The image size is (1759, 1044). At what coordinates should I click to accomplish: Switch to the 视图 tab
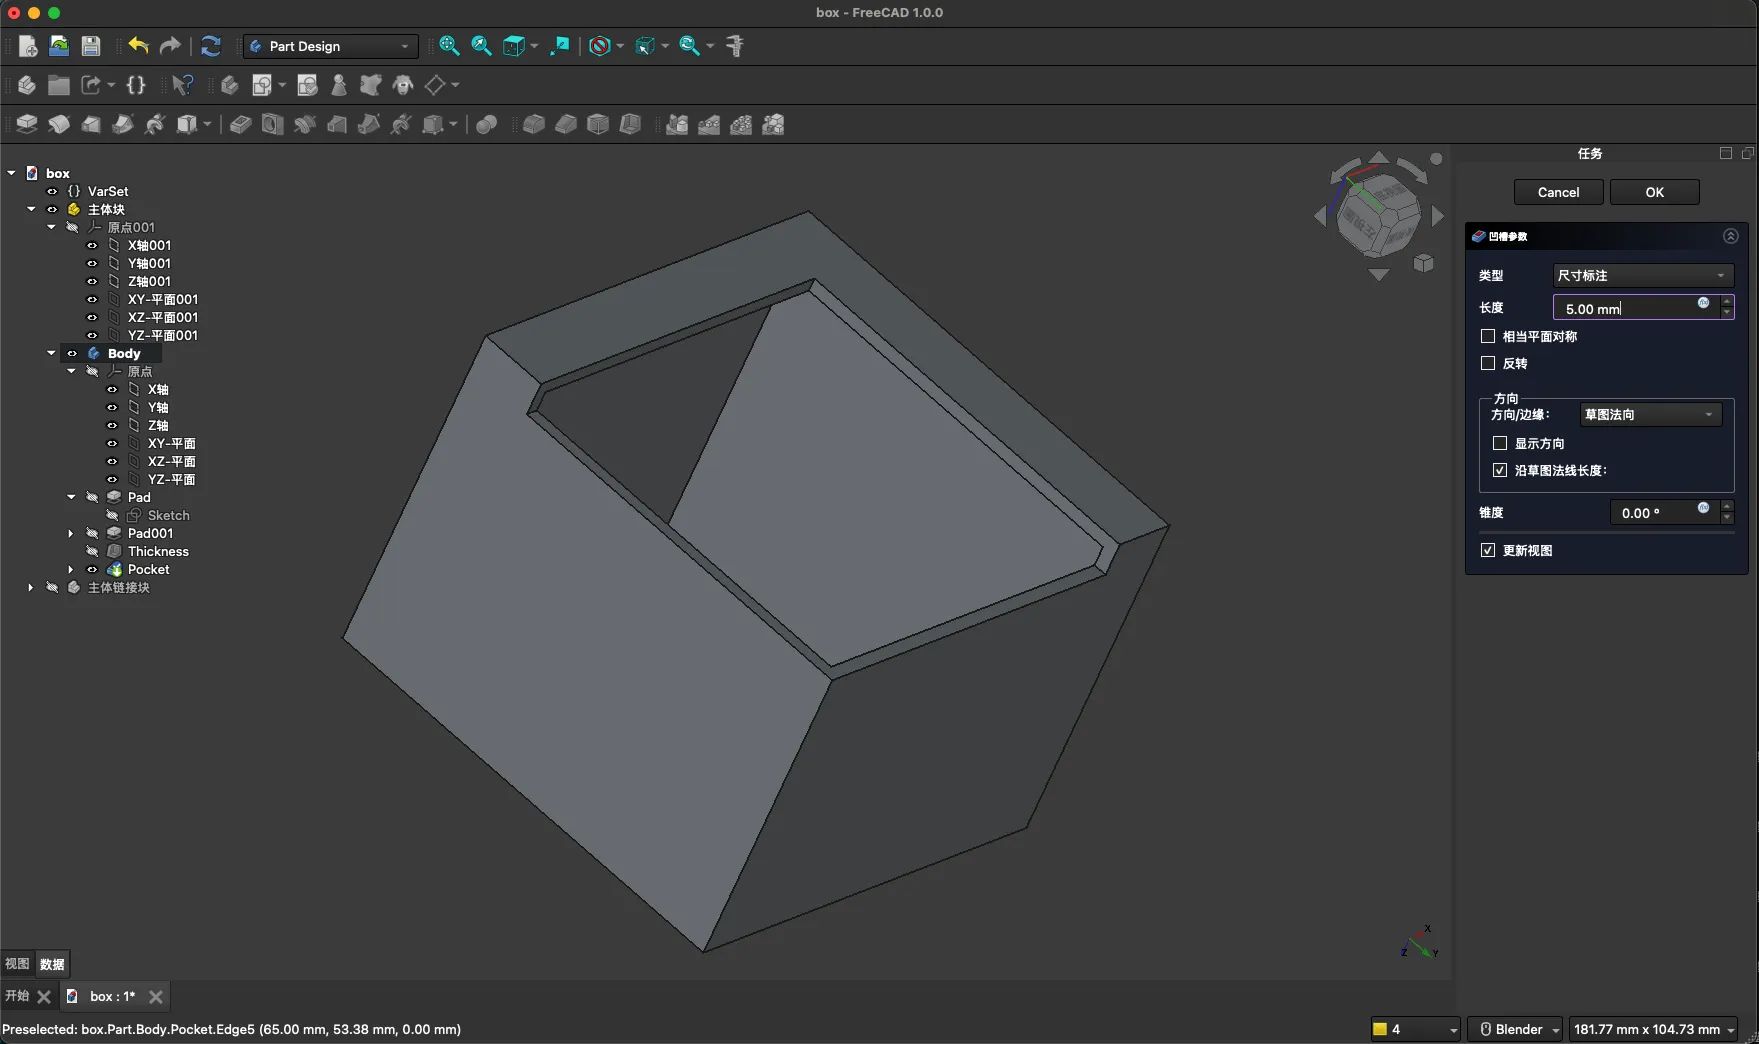17,964
